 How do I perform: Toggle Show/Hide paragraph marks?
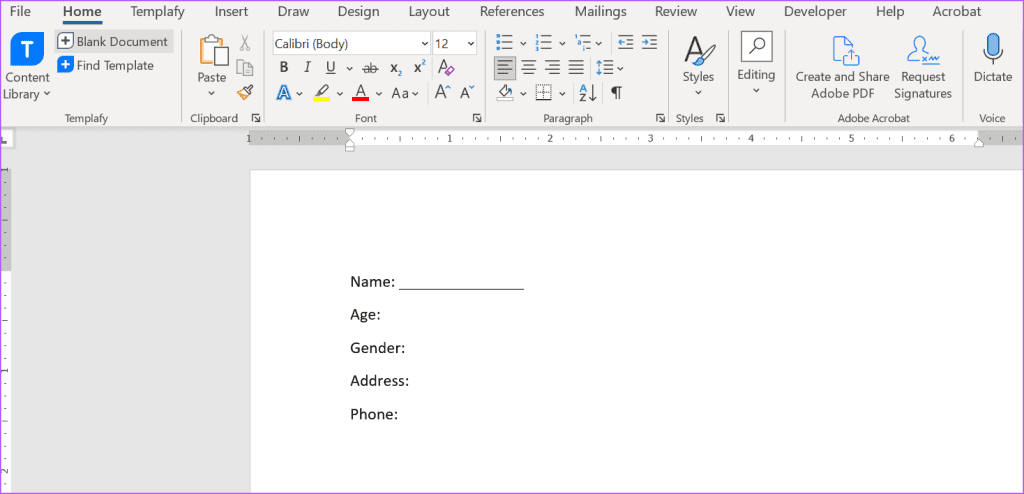tap(616, 93)
